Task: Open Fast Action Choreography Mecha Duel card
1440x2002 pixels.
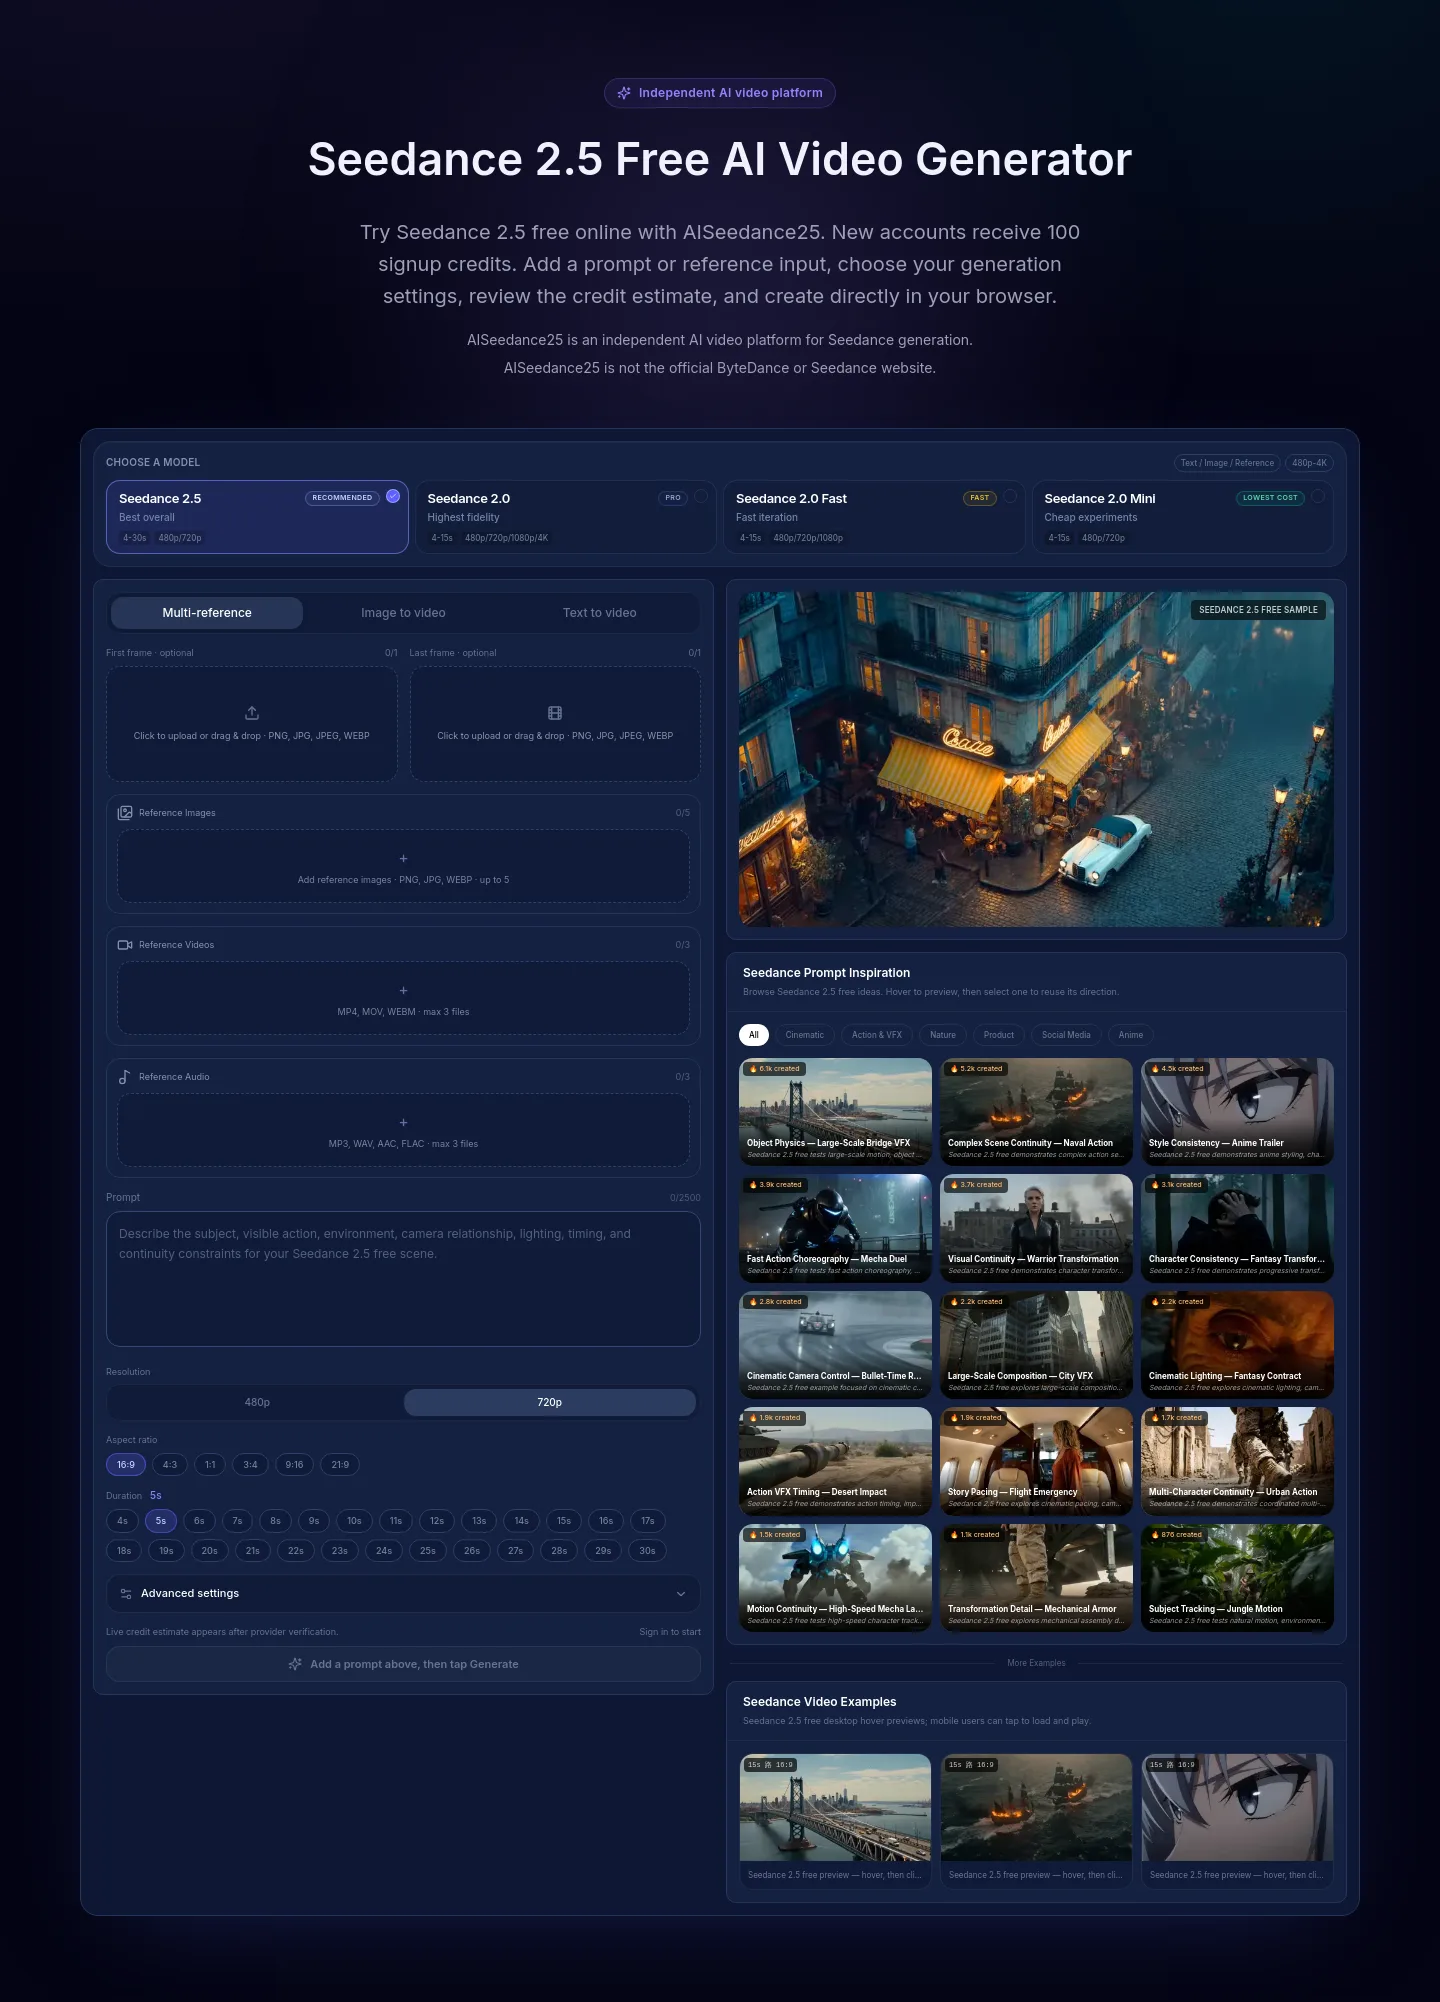Action: pos(835,1228)
